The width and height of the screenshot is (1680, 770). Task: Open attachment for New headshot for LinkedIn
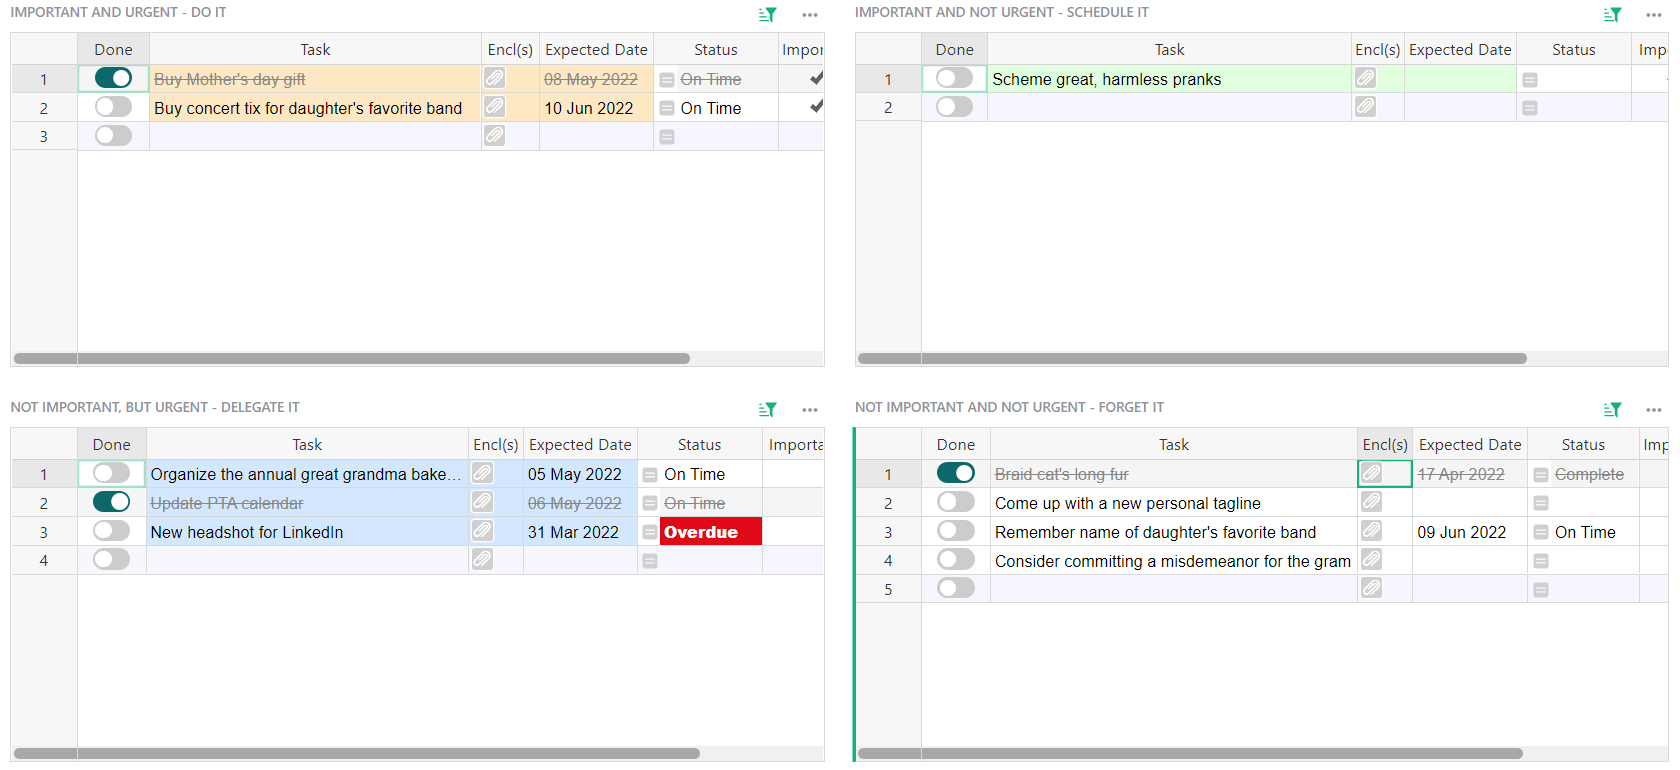pos(482,531)
